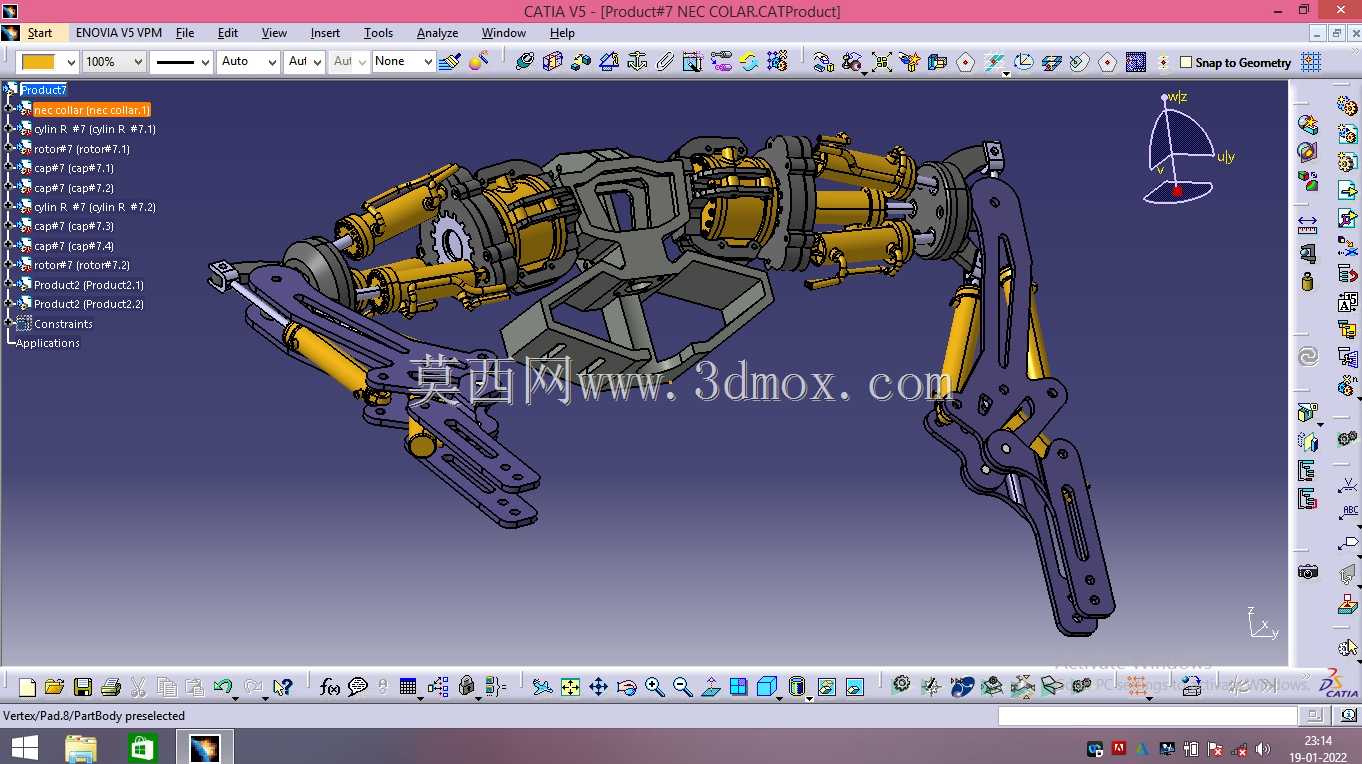Select rotor#7 (rotor#7.2) in the tree

coord(82,266)
